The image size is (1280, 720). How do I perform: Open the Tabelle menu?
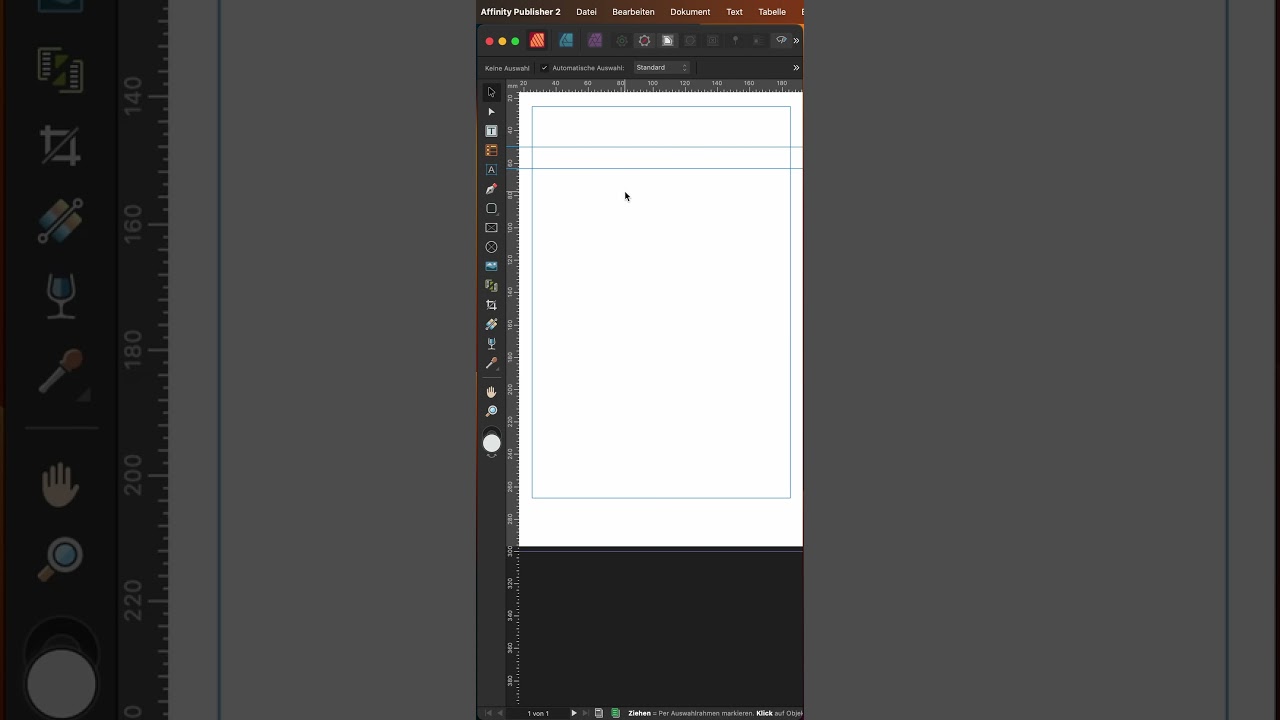[x=772, y=12]
